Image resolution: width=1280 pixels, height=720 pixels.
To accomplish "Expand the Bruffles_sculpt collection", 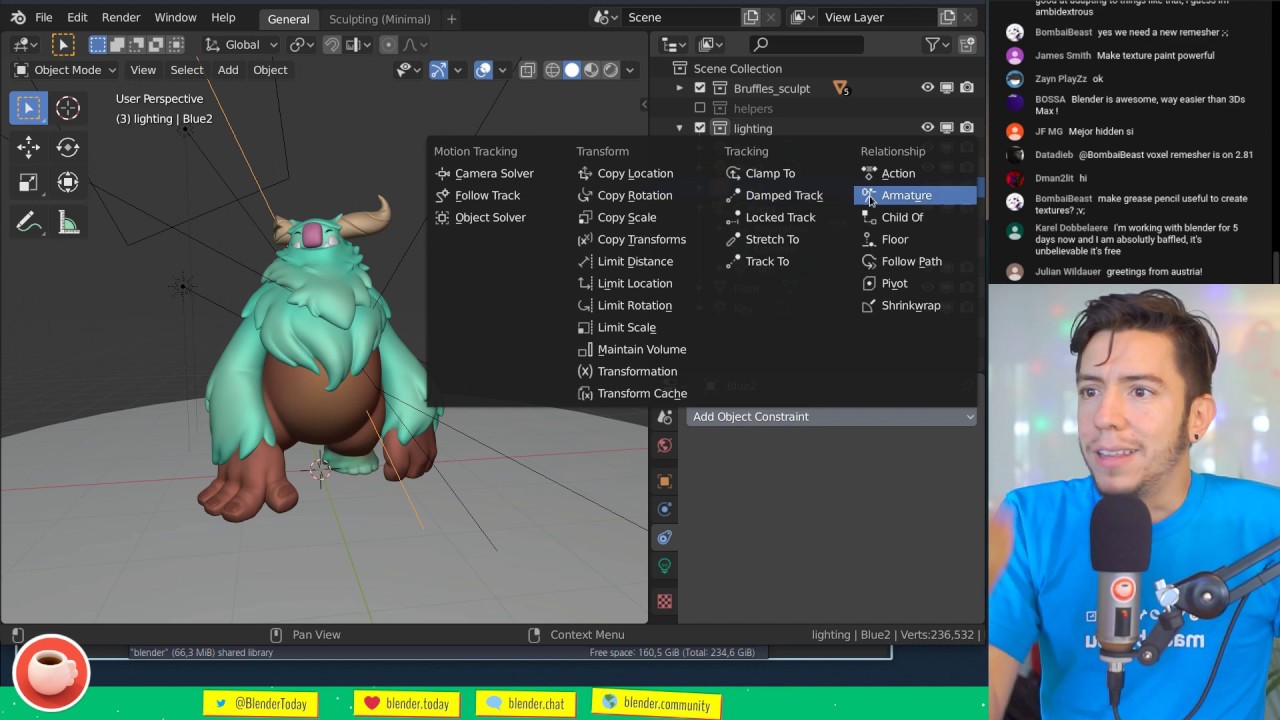I will pos(680,88).
